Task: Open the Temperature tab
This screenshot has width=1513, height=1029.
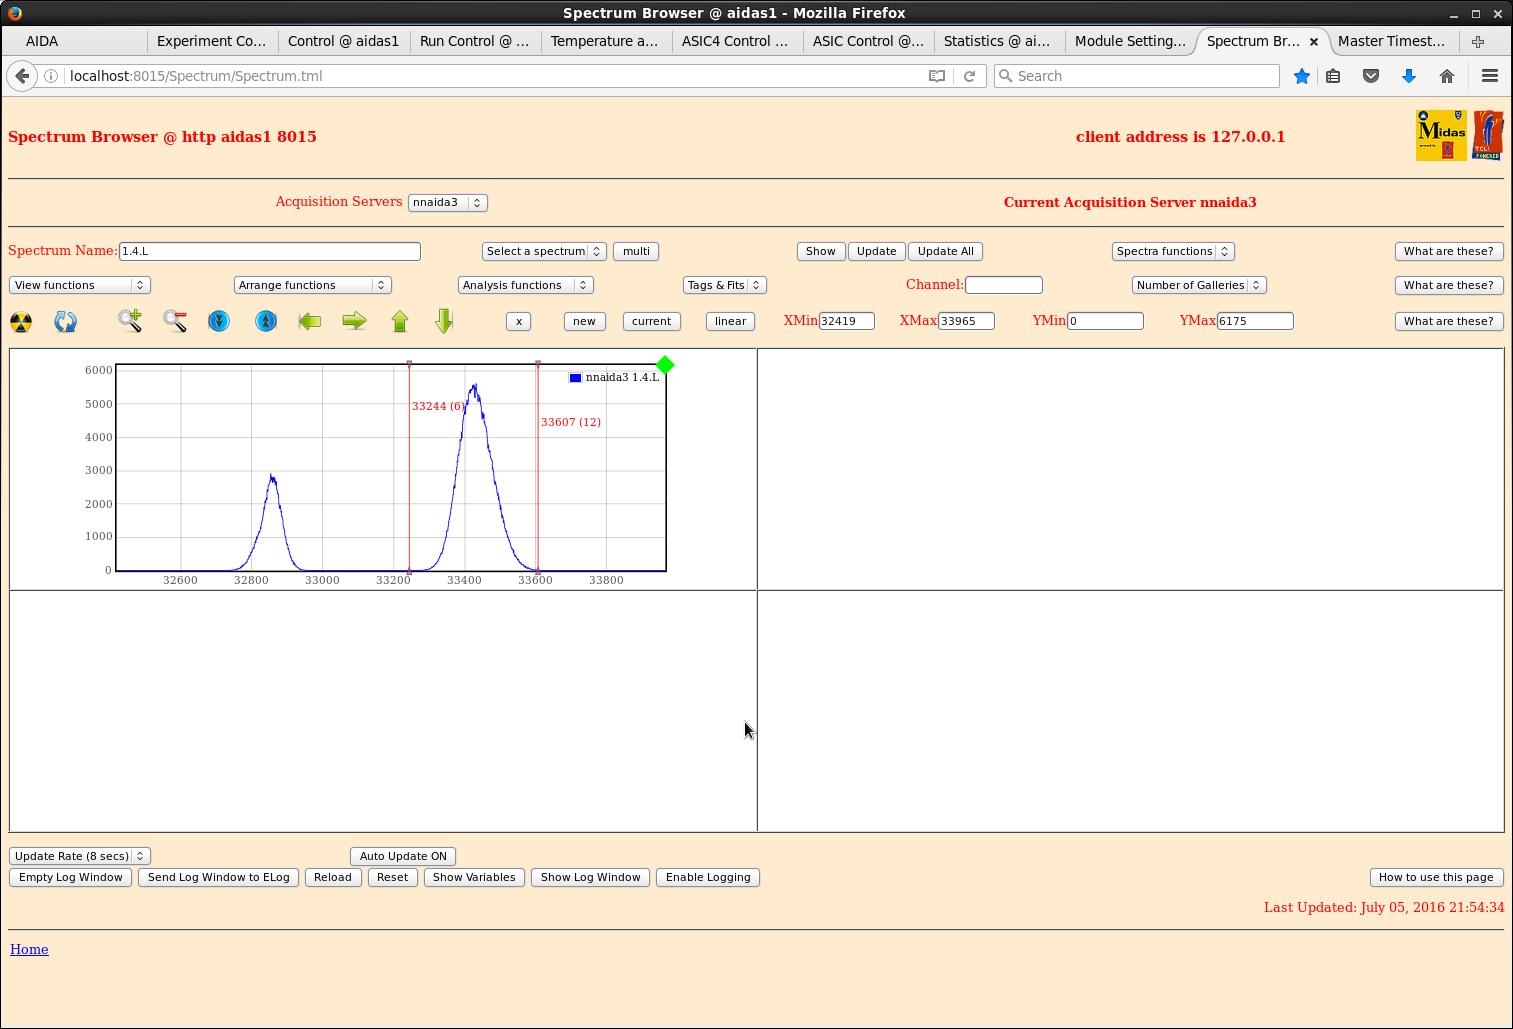Action: point(604,41)
